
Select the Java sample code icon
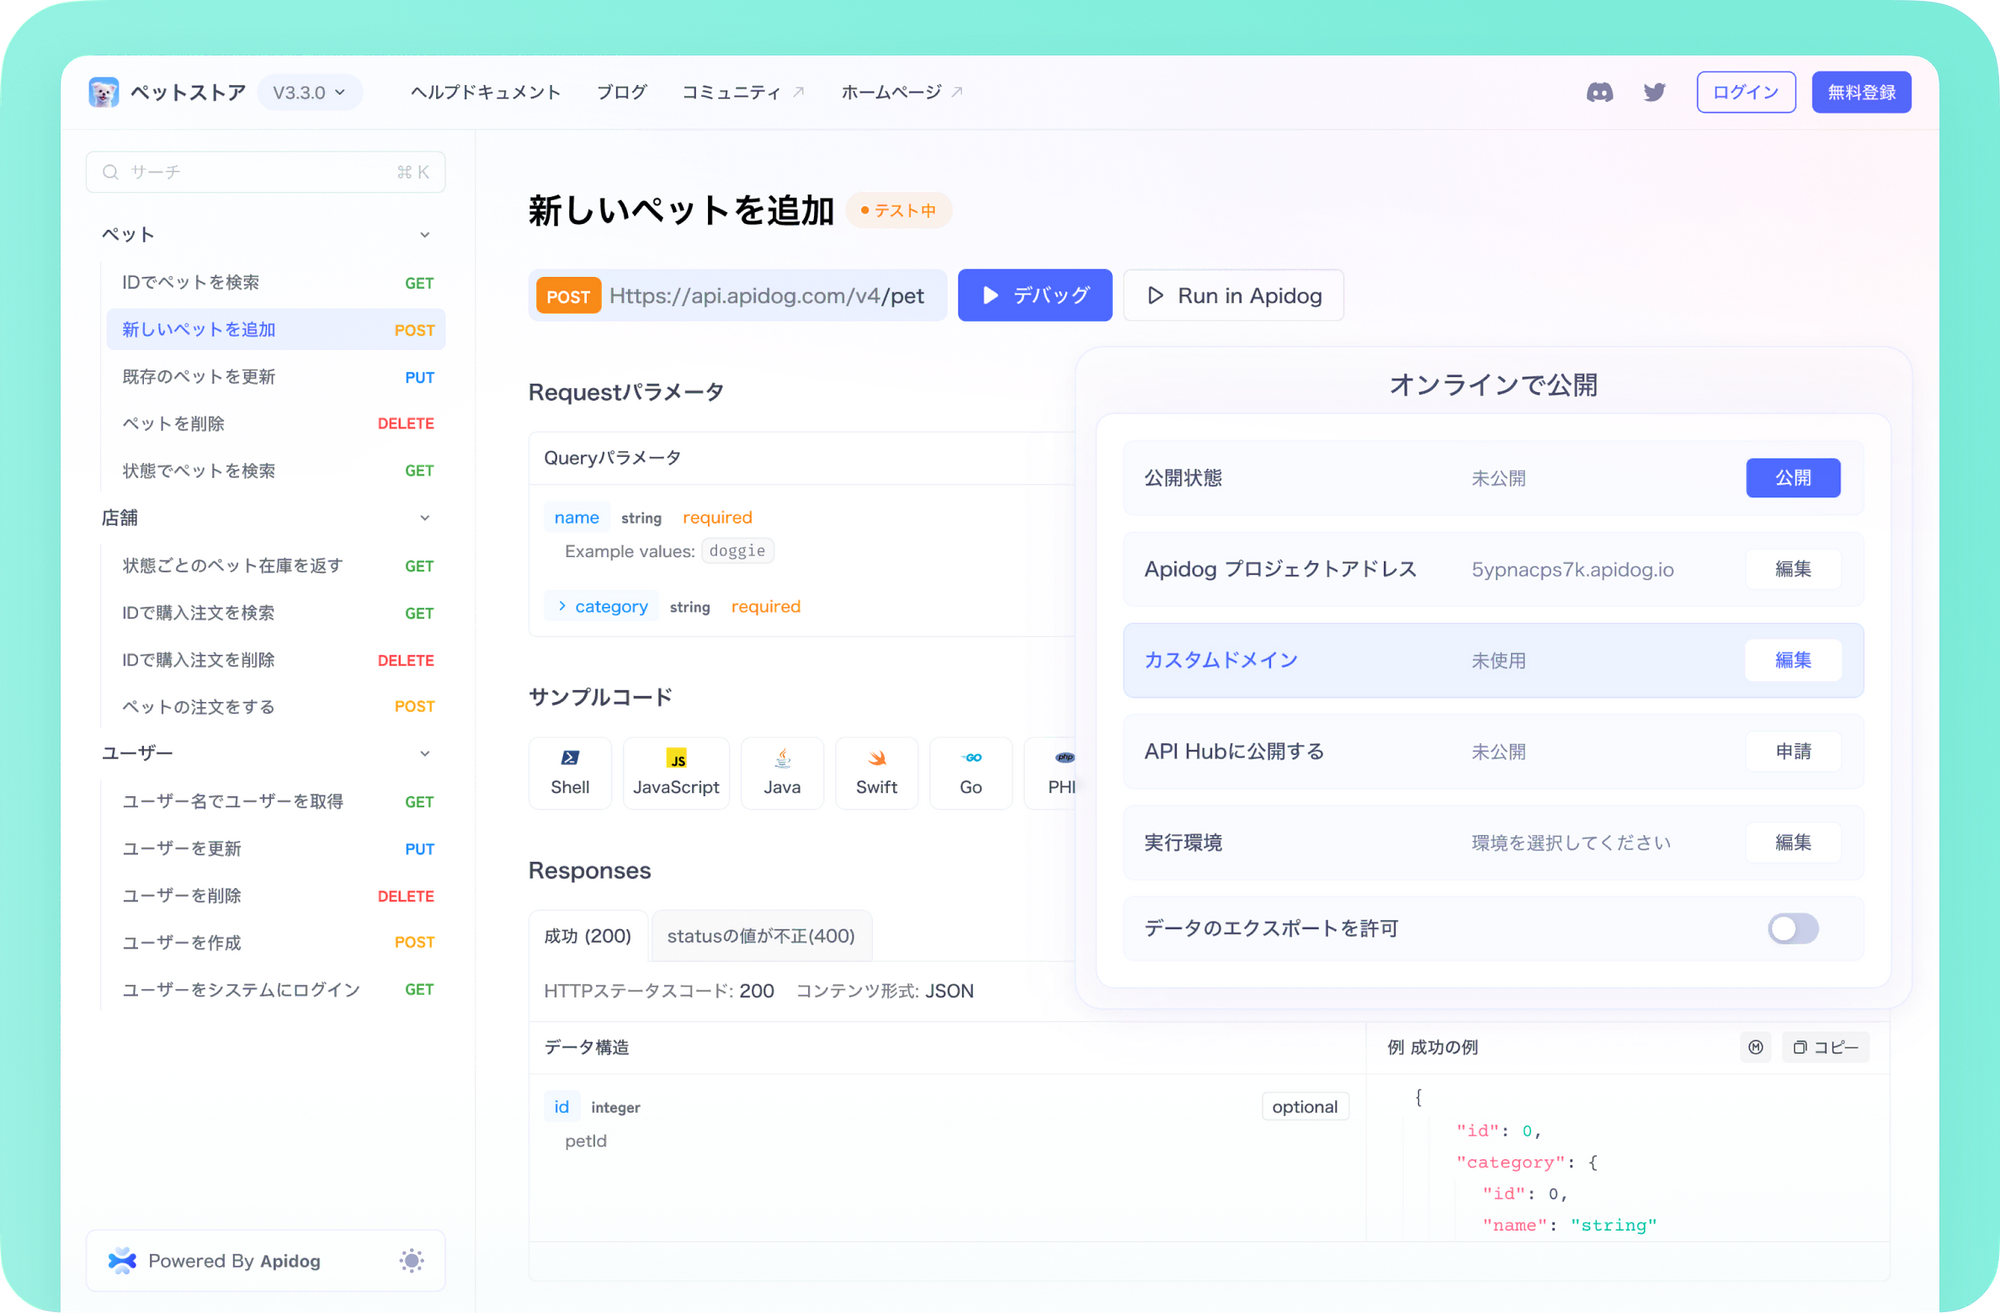(782, 758)
